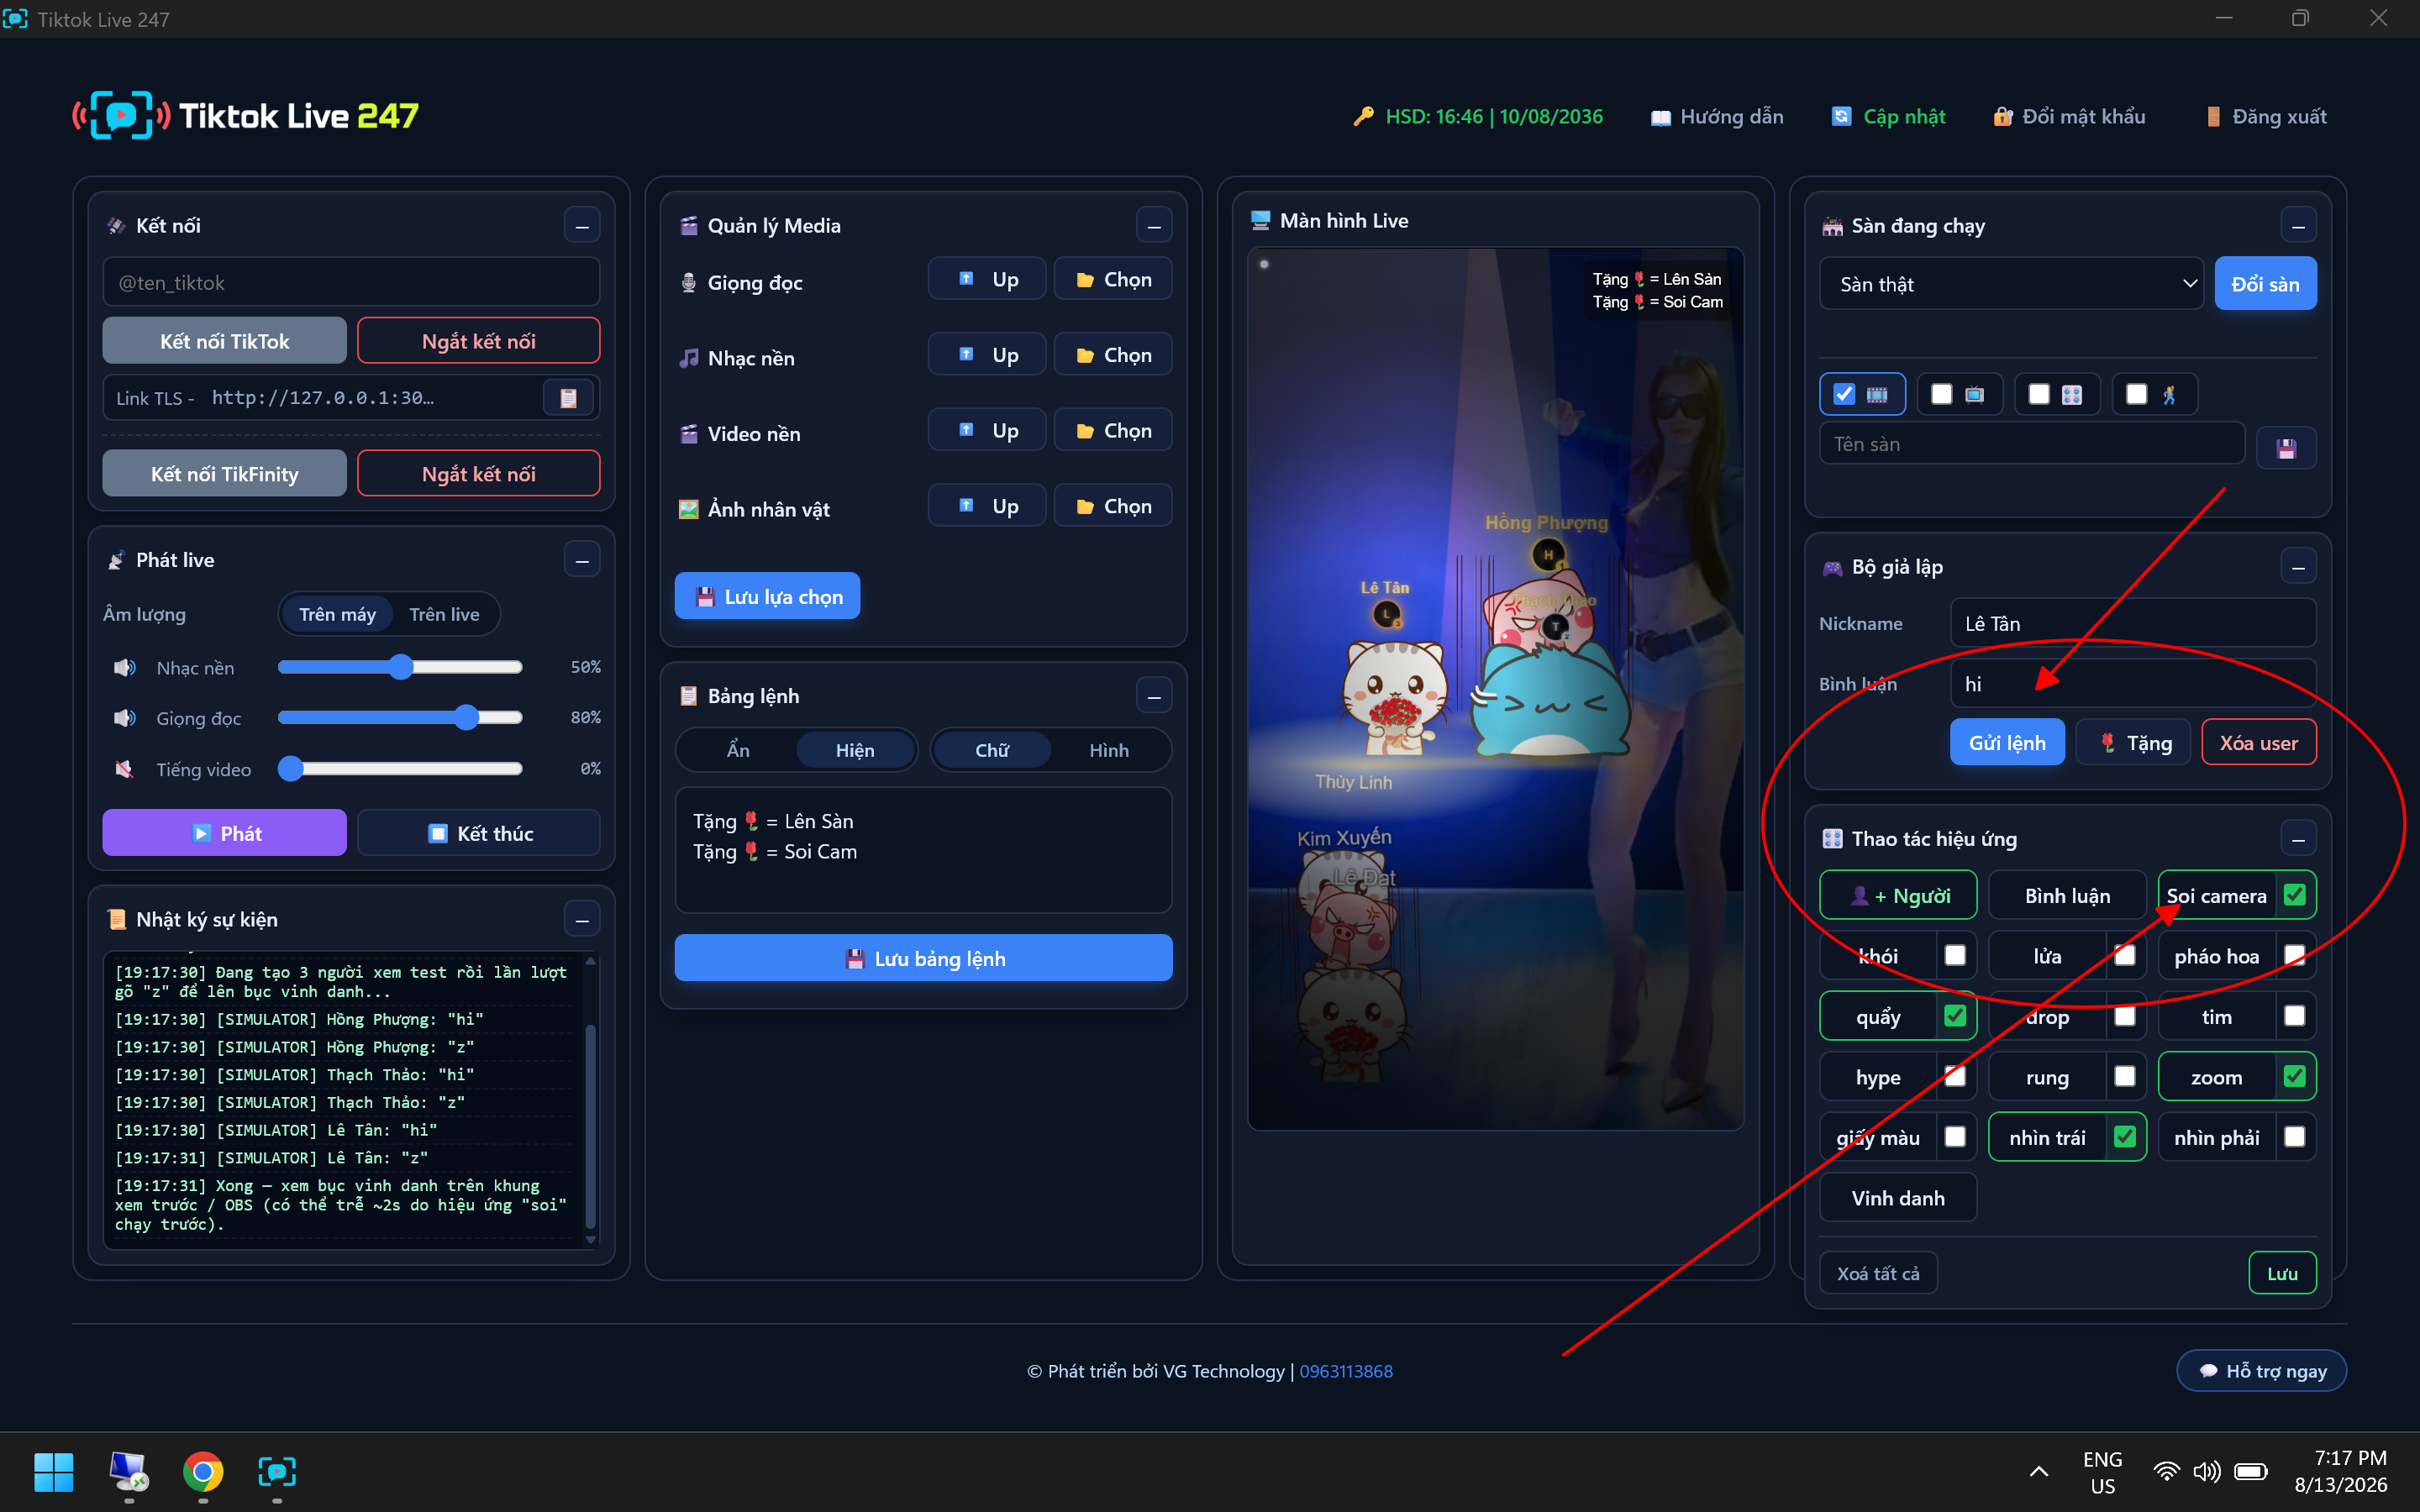The image size is (2420, 1512).
Task: Click the Tiktok Live 247 logo icon
Action: (x=121, y=116)
